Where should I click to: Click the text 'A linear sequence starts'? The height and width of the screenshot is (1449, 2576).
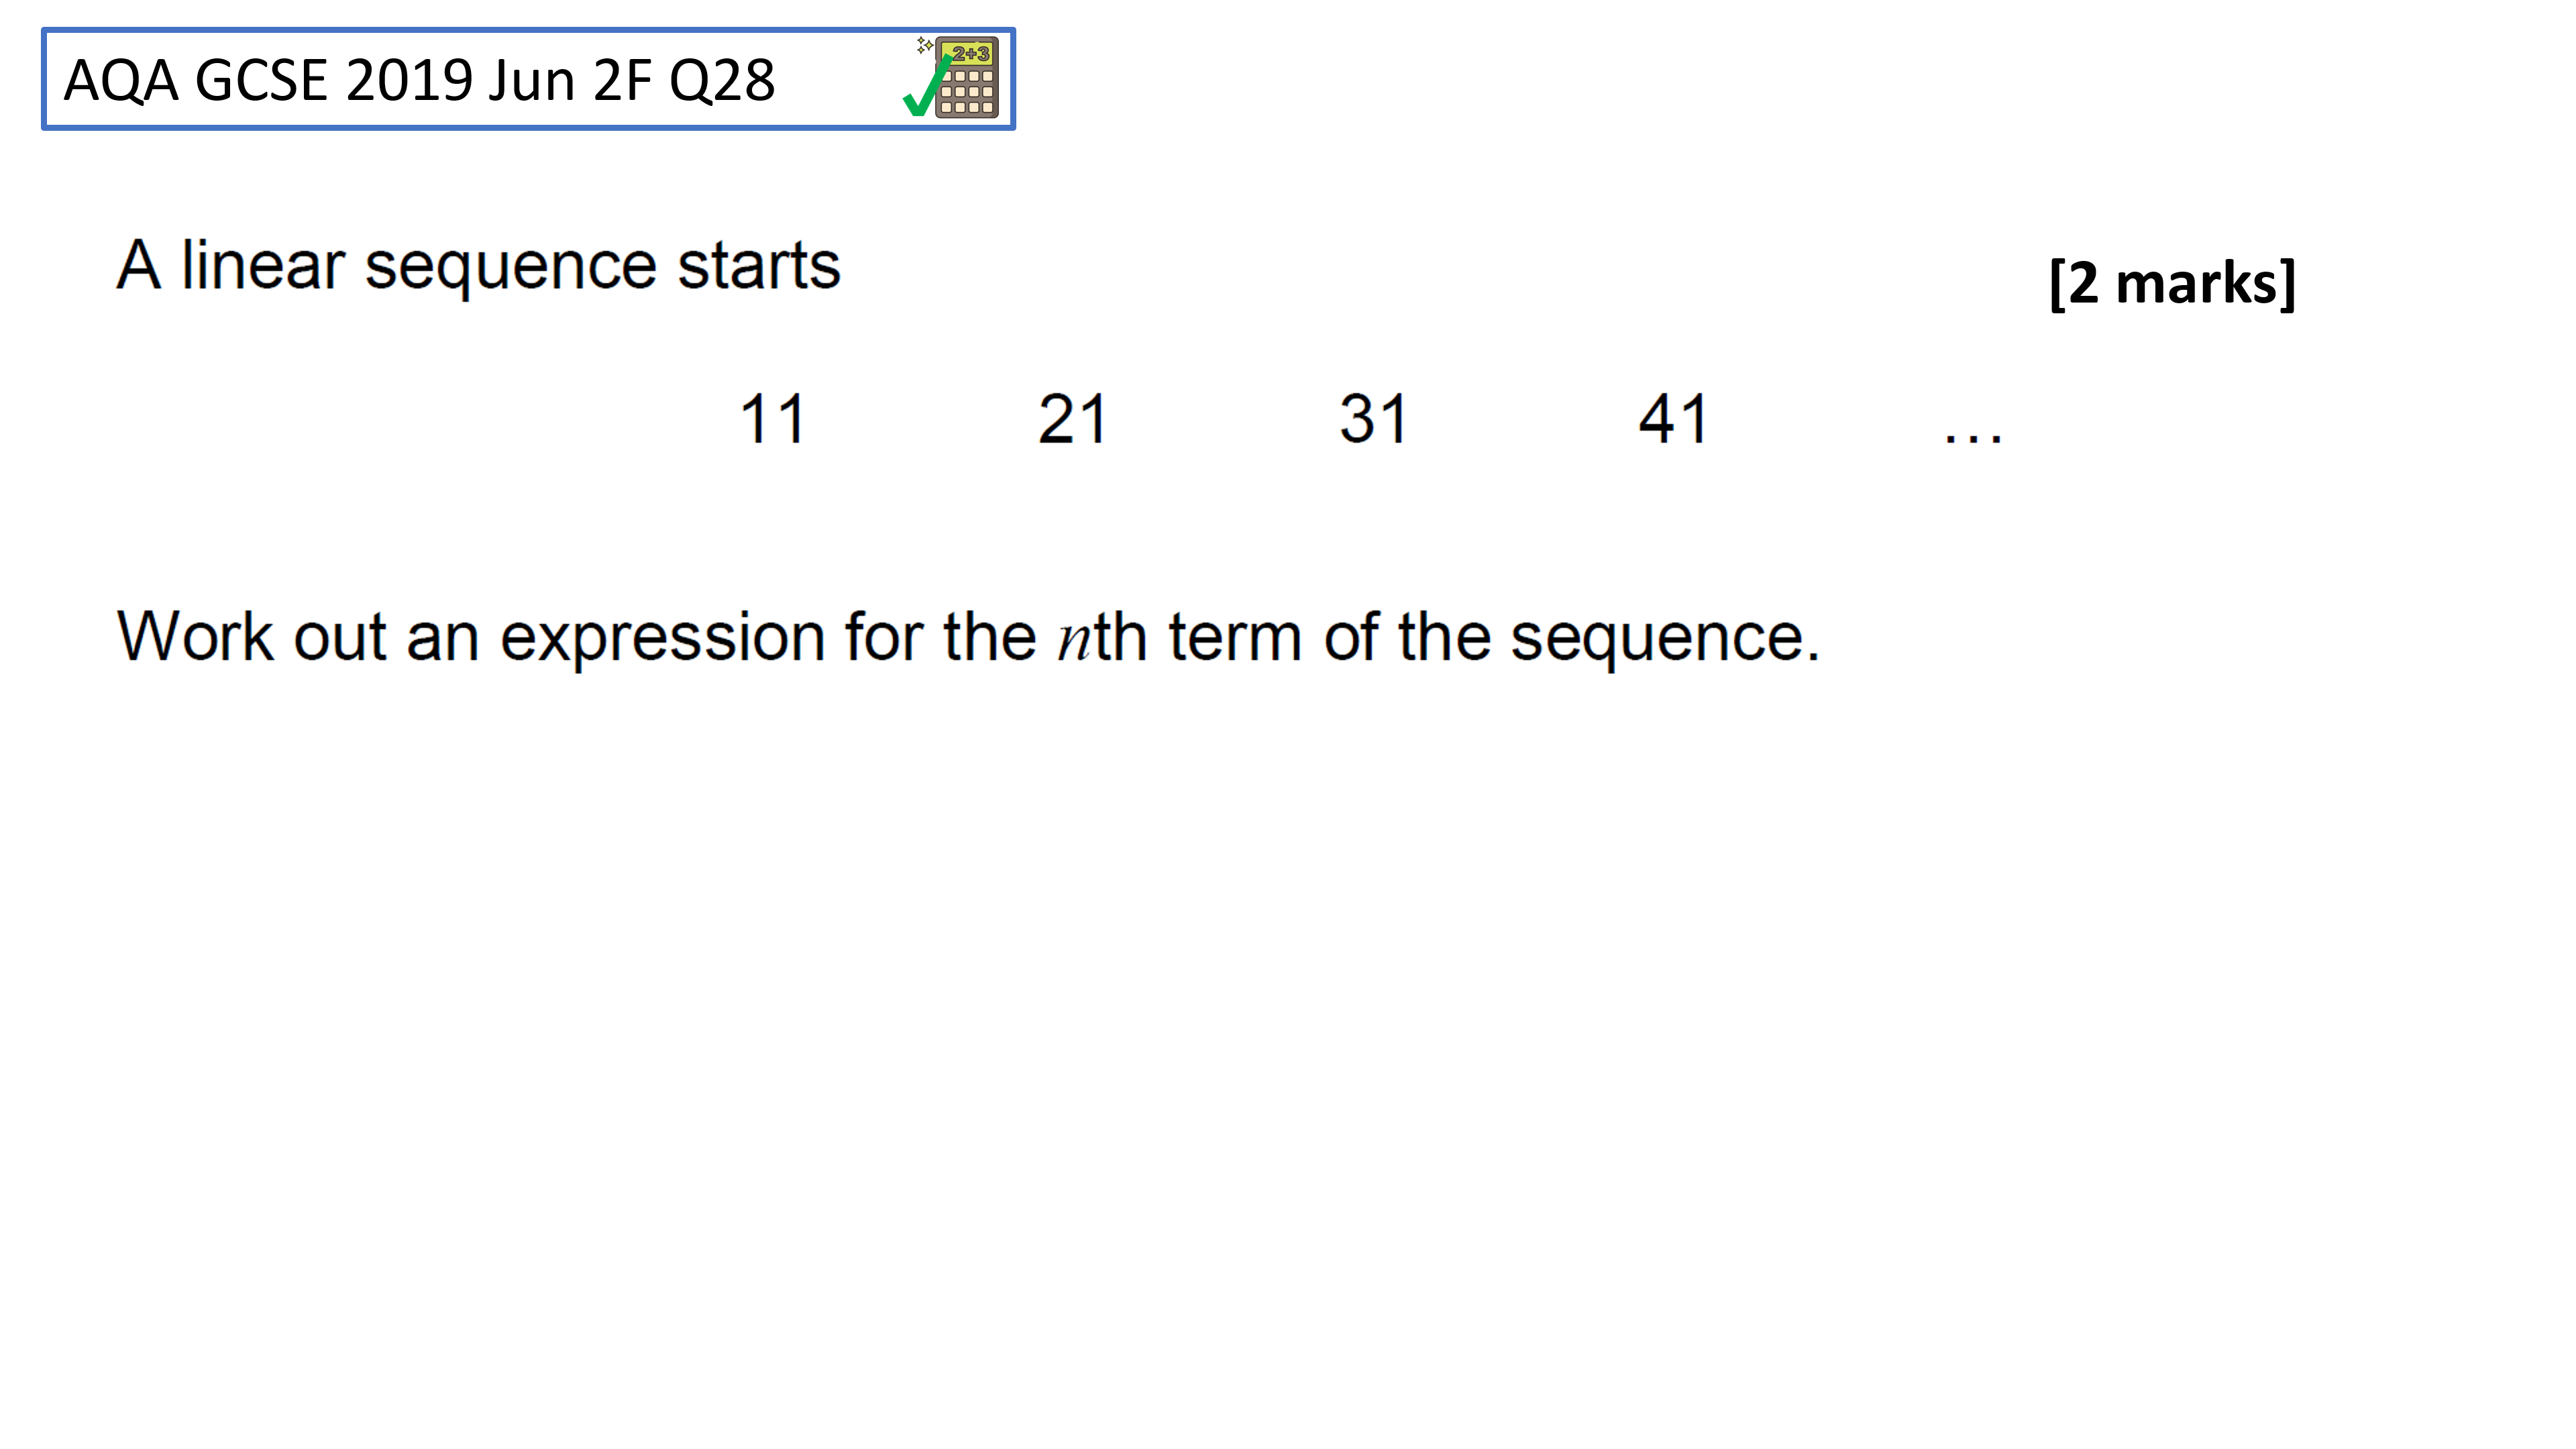coord(478,266)
